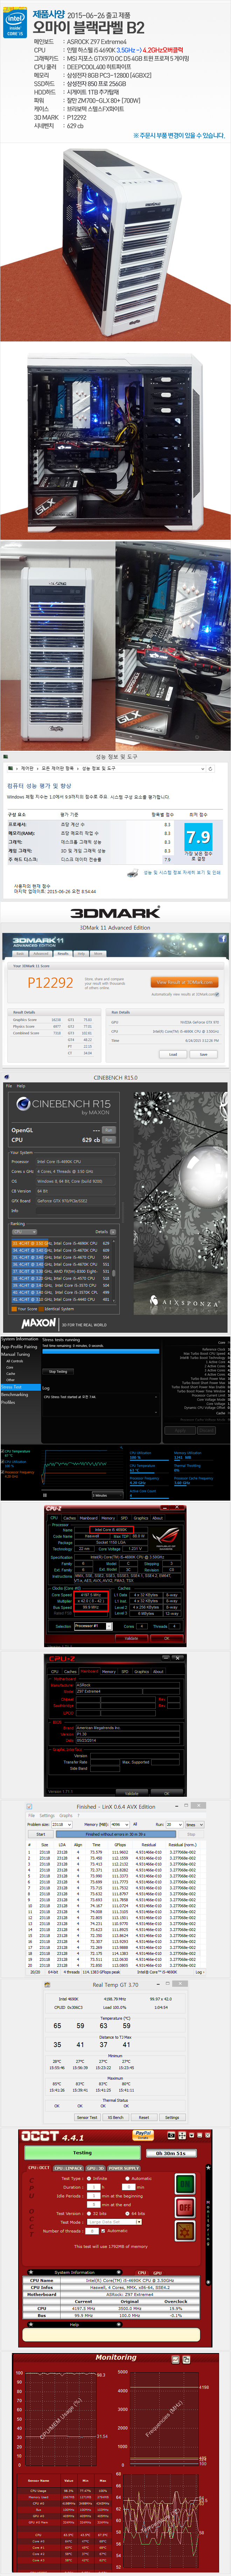231x2576 pixels.
Task: Run the CPU test in Cinebench
Action: (x=109, y=1140)
